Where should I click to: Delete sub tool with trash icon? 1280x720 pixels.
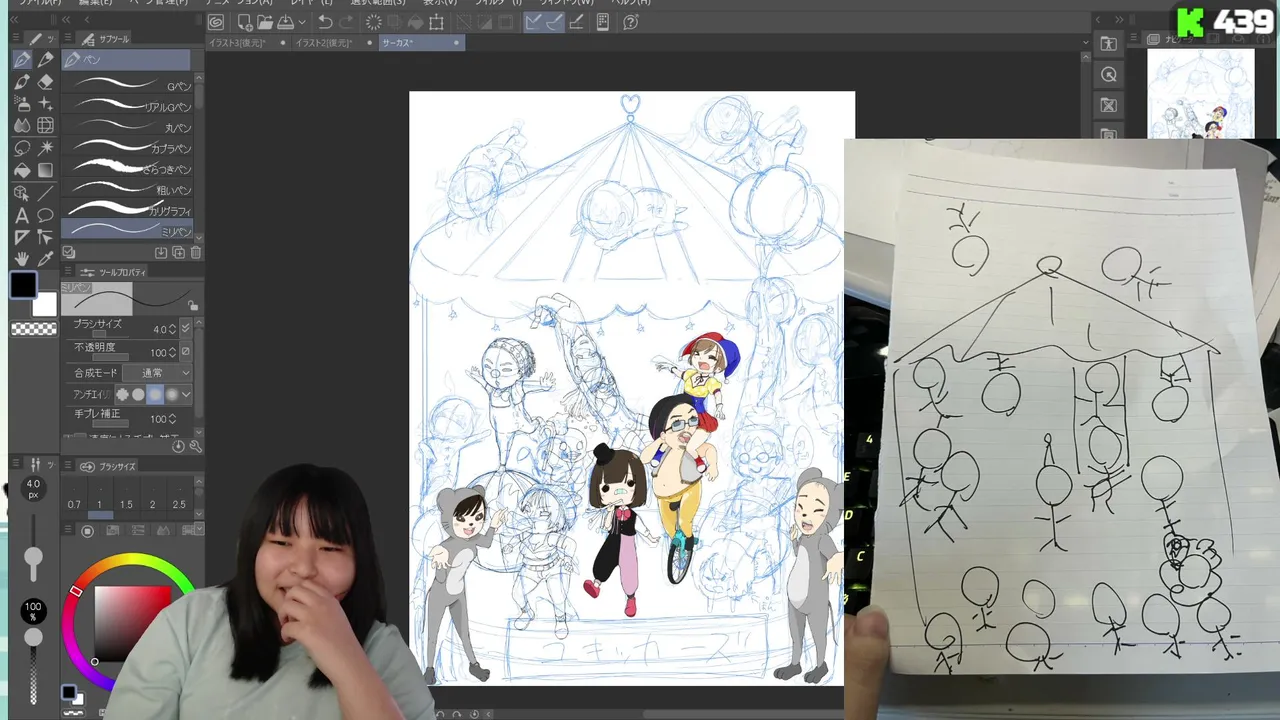(x=195, y=253)
